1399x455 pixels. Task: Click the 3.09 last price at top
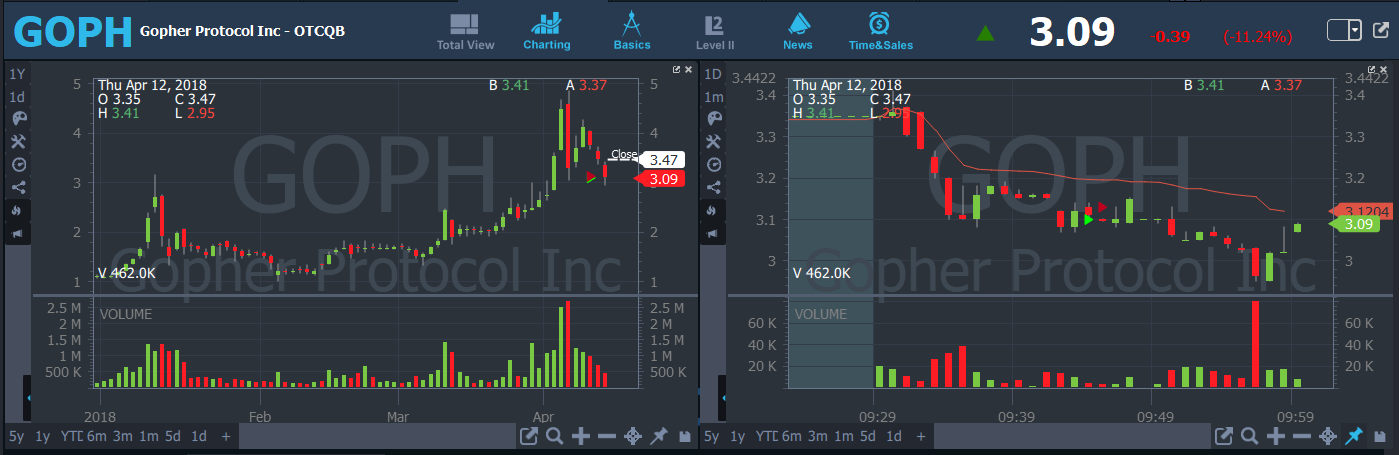(1071, 33)
